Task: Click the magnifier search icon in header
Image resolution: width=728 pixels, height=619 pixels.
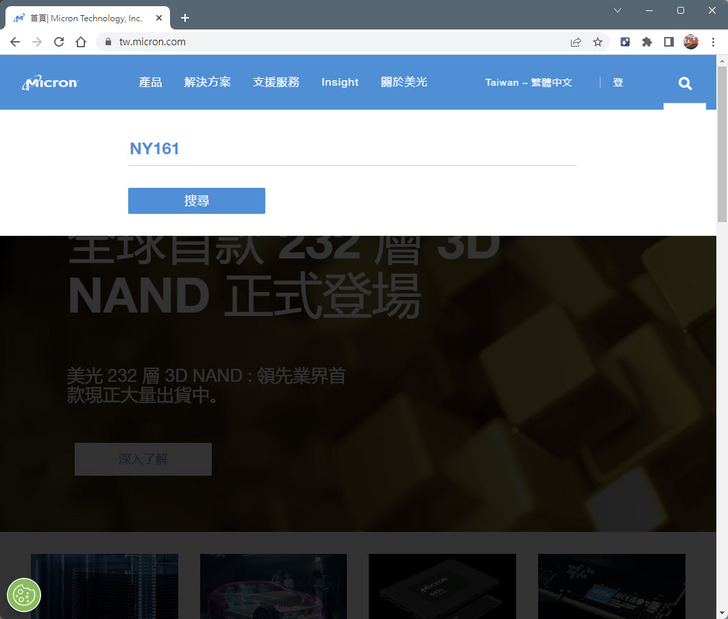Action: [x=685, y=83]
